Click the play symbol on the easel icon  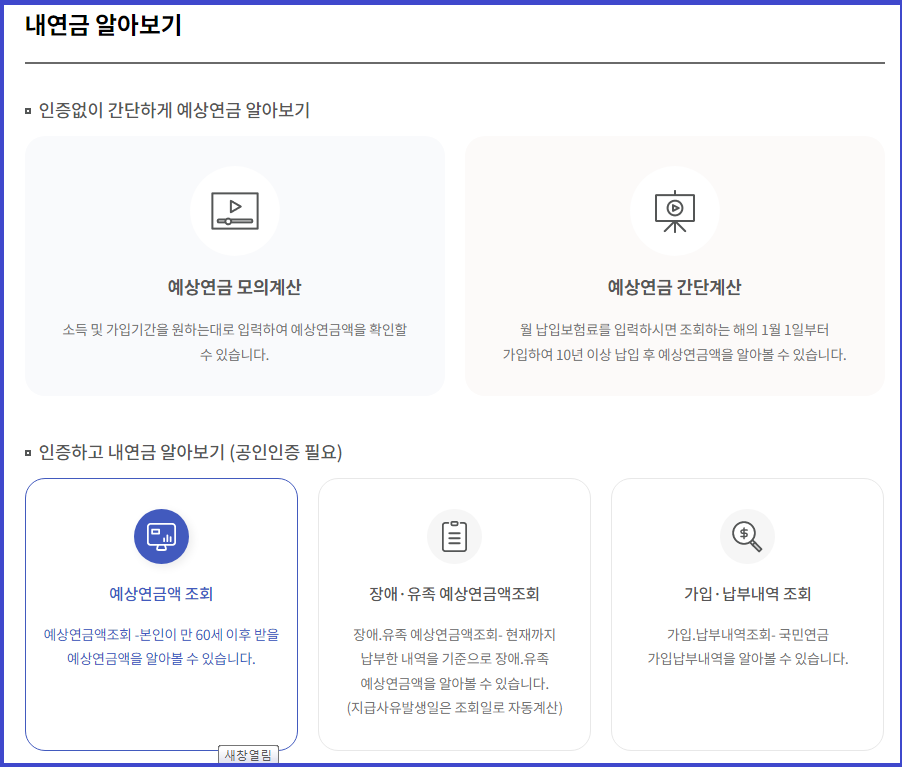[x=675, y=207]
